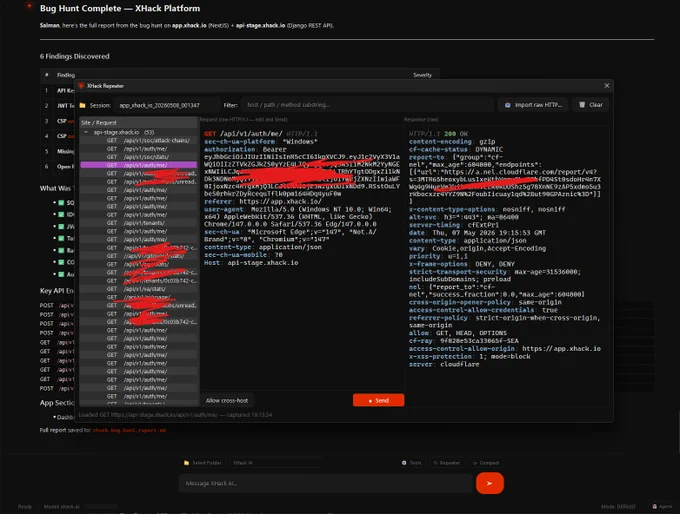Select GET /api/v1/va/stats/ request
Image resolution: width=680 pixels, height=514 pixels.
tap(138, 289)
